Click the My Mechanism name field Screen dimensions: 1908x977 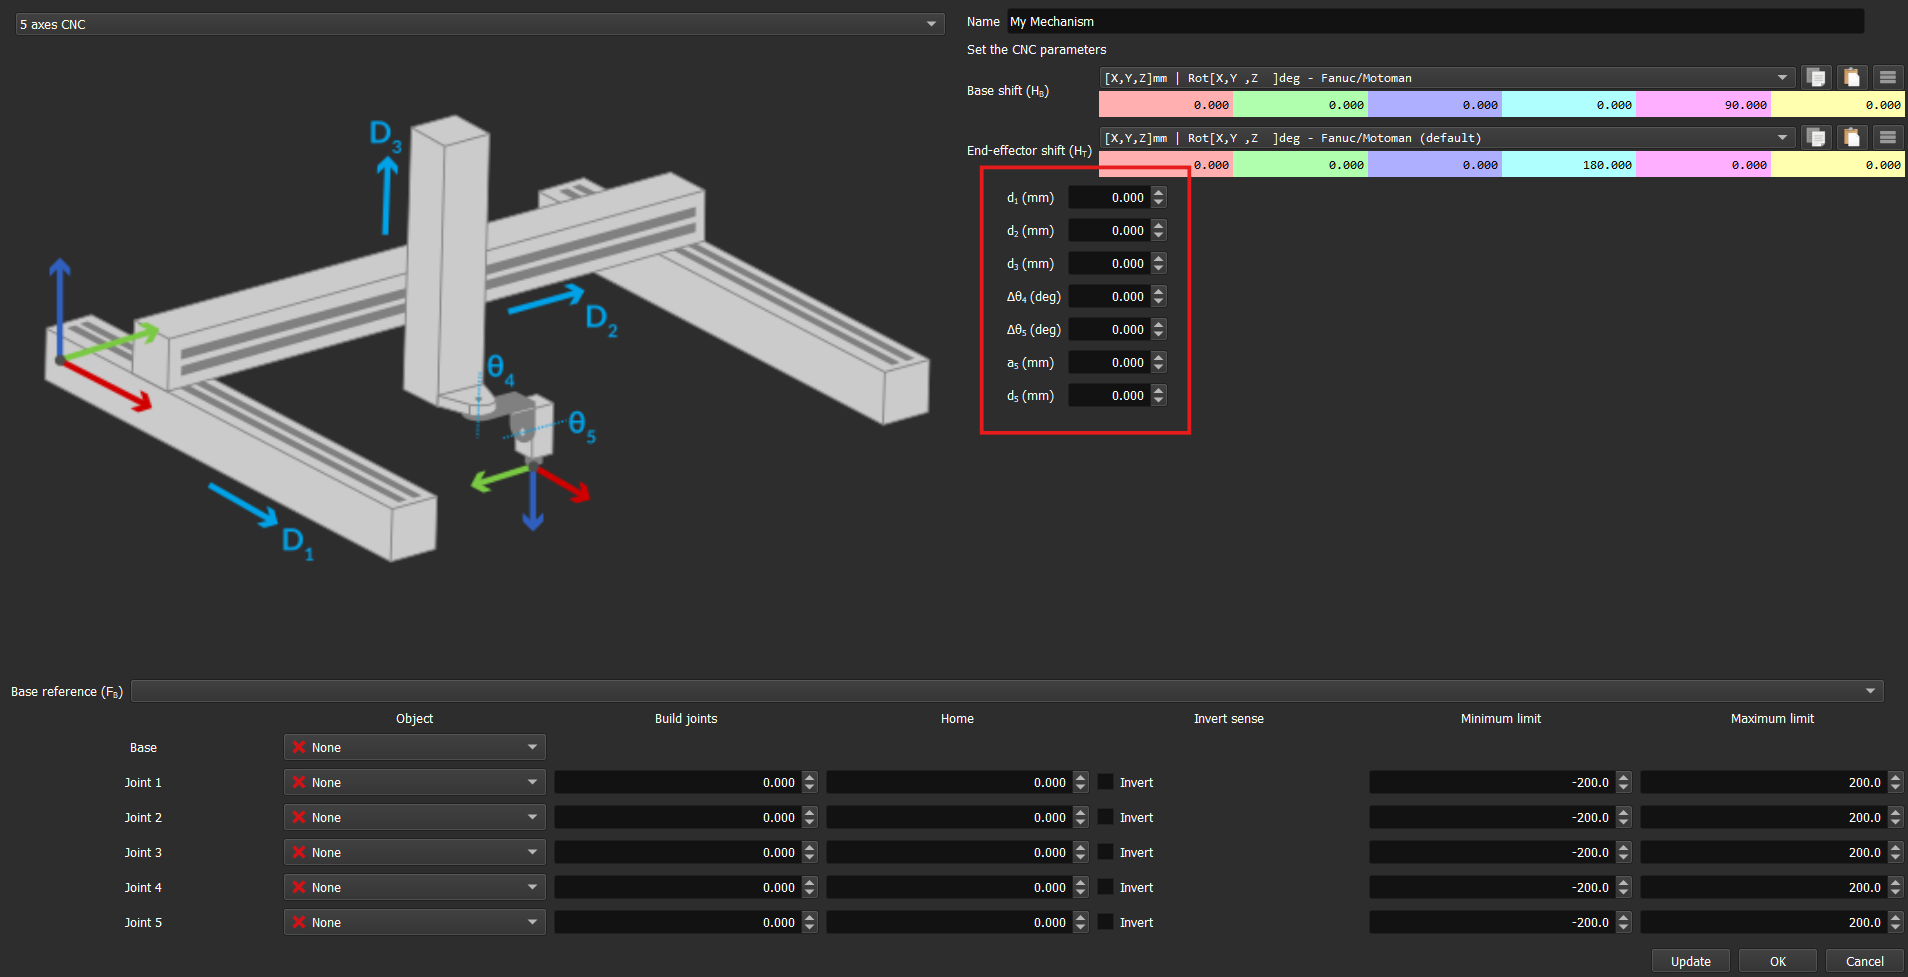1434,21
